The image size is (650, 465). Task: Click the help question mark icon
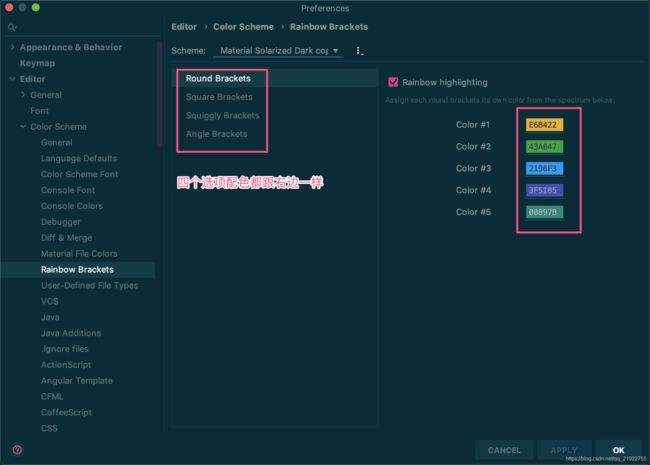17,450
